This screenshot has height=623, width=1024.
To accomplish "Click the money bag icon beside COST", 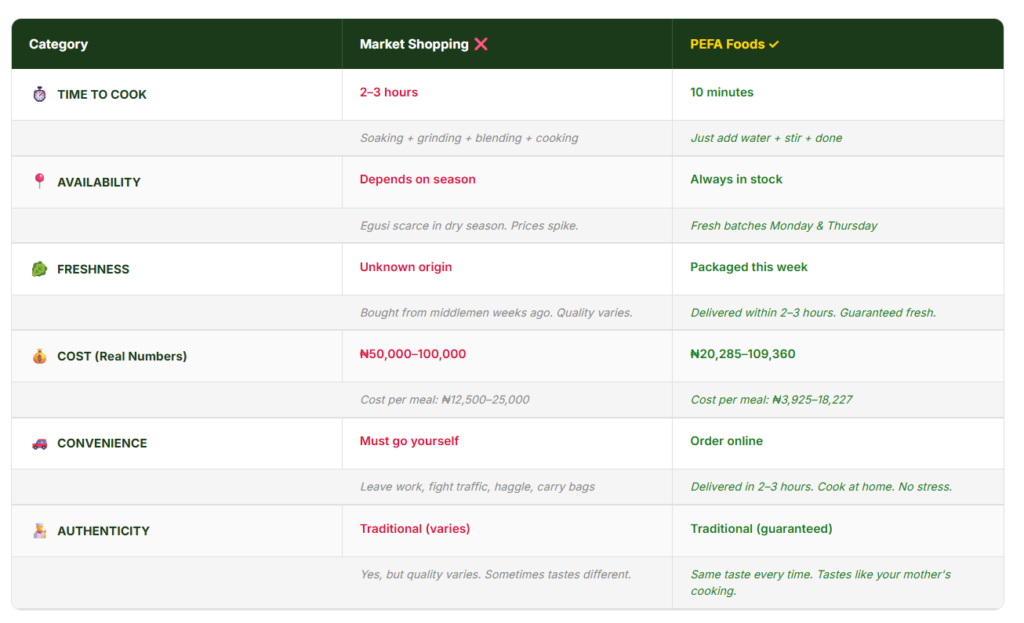I will [x=40, y=356].
